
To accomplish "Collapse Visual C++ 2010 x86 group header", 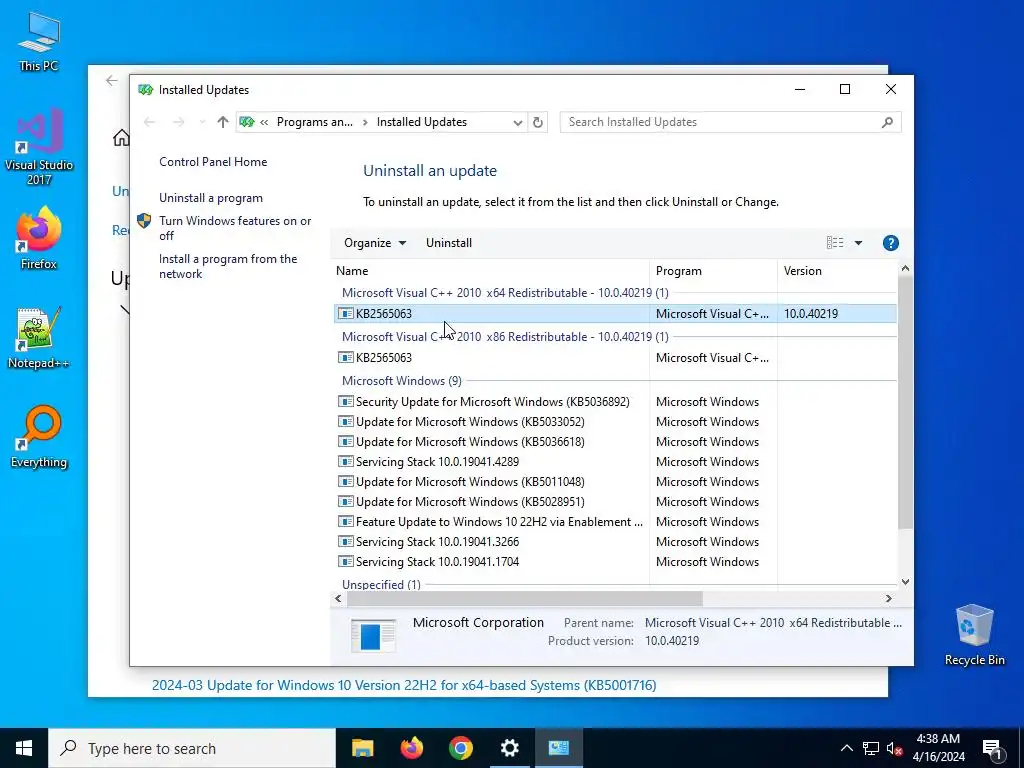I will pos(505,336).
